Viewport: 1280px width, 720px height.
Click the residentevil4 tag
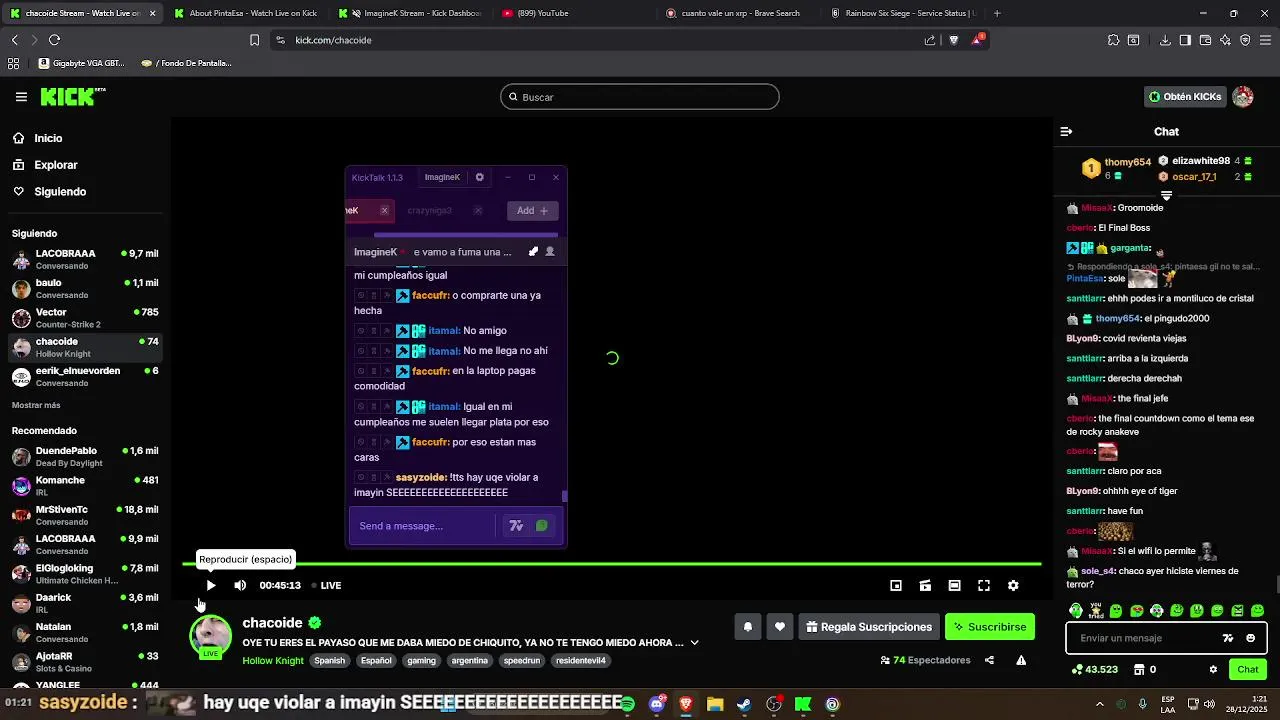pos(581,661)
